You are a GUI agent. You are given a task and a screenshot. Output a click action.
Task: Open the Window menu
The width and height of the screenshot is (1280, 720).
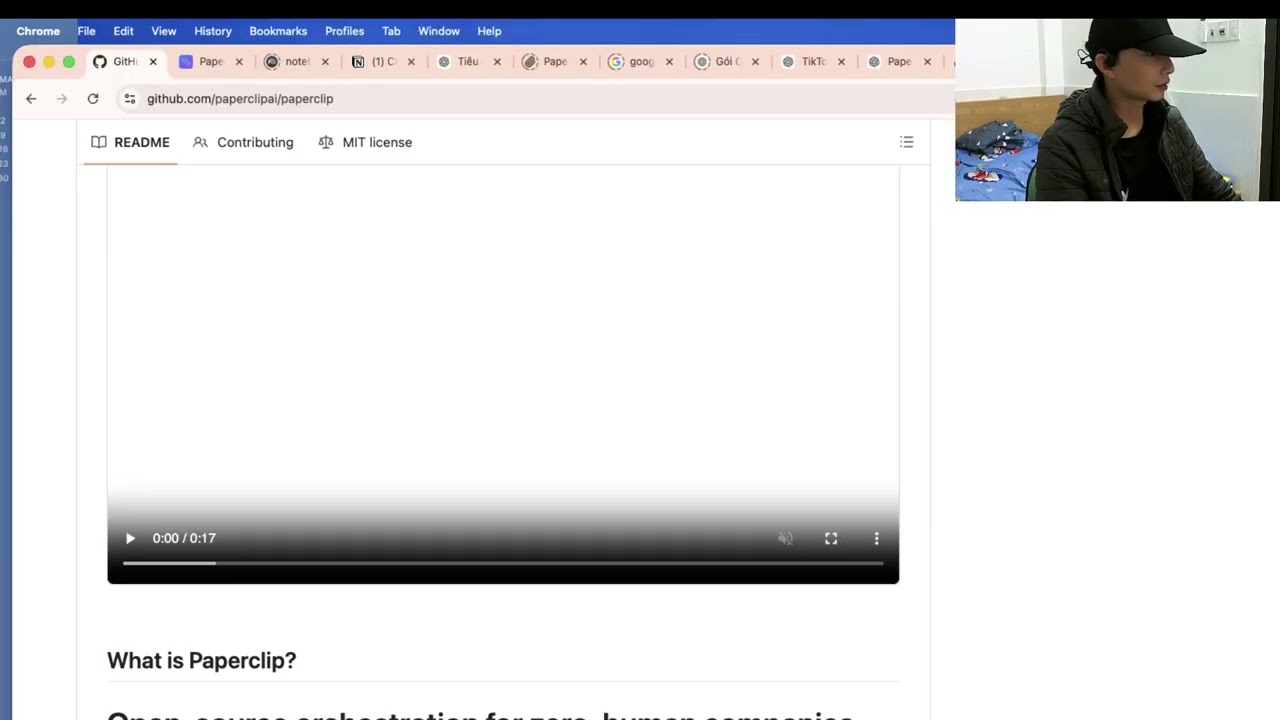[439, 31]
